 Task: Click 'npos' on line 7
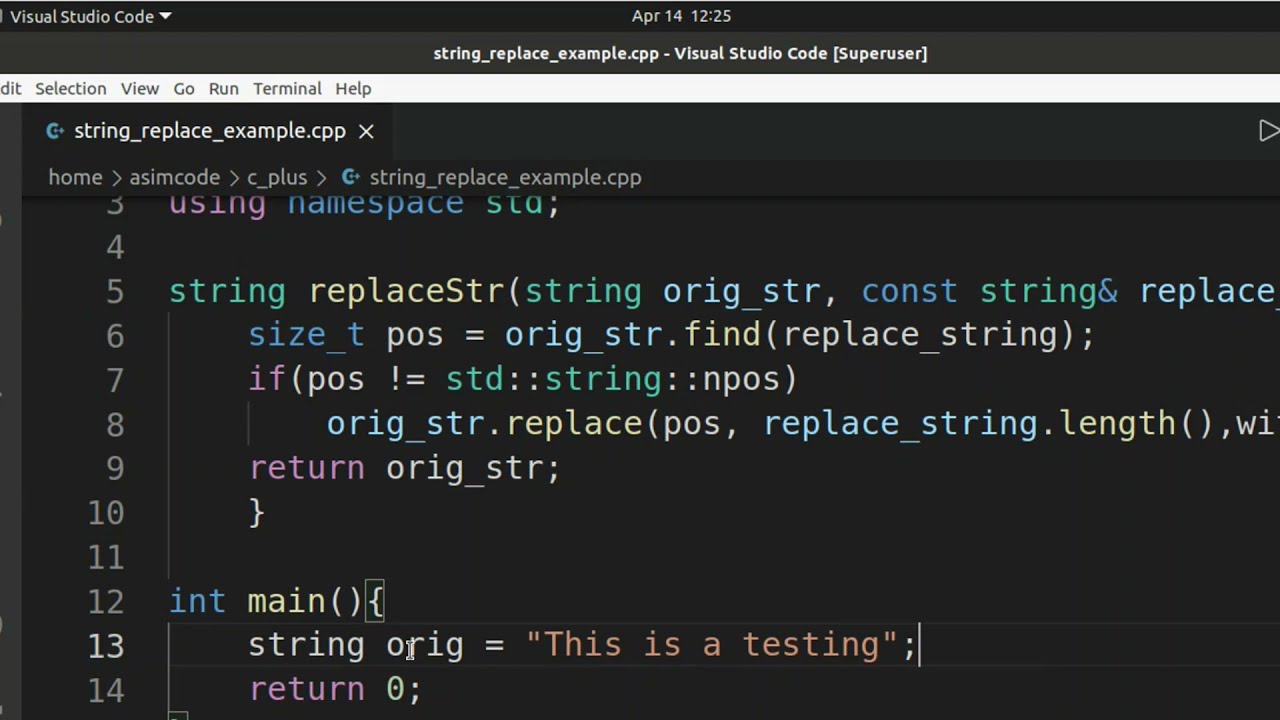coord(741,379)
